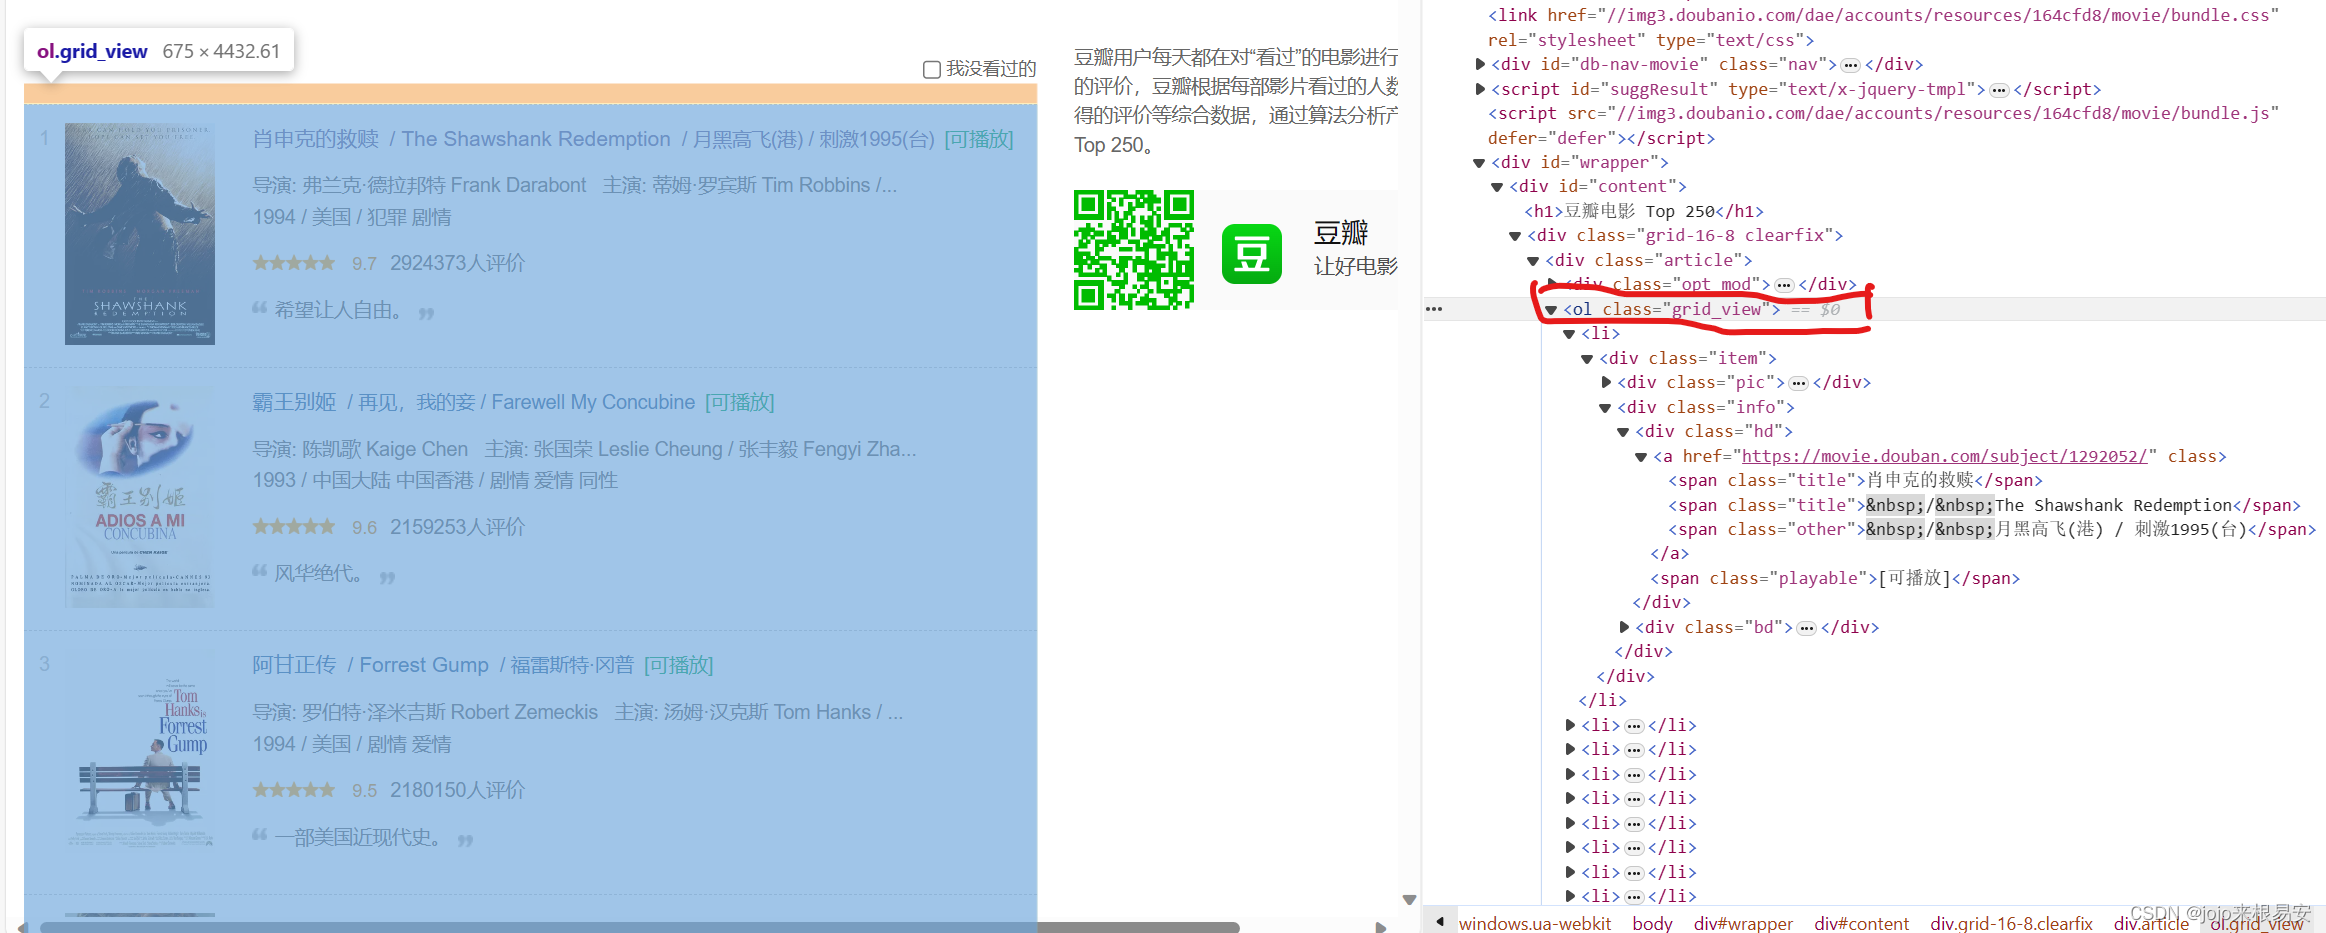This screenshot has height=933, width=2326.
Task: Tick the 我没看过的 checkbox
Action: (x=931, y=69)
